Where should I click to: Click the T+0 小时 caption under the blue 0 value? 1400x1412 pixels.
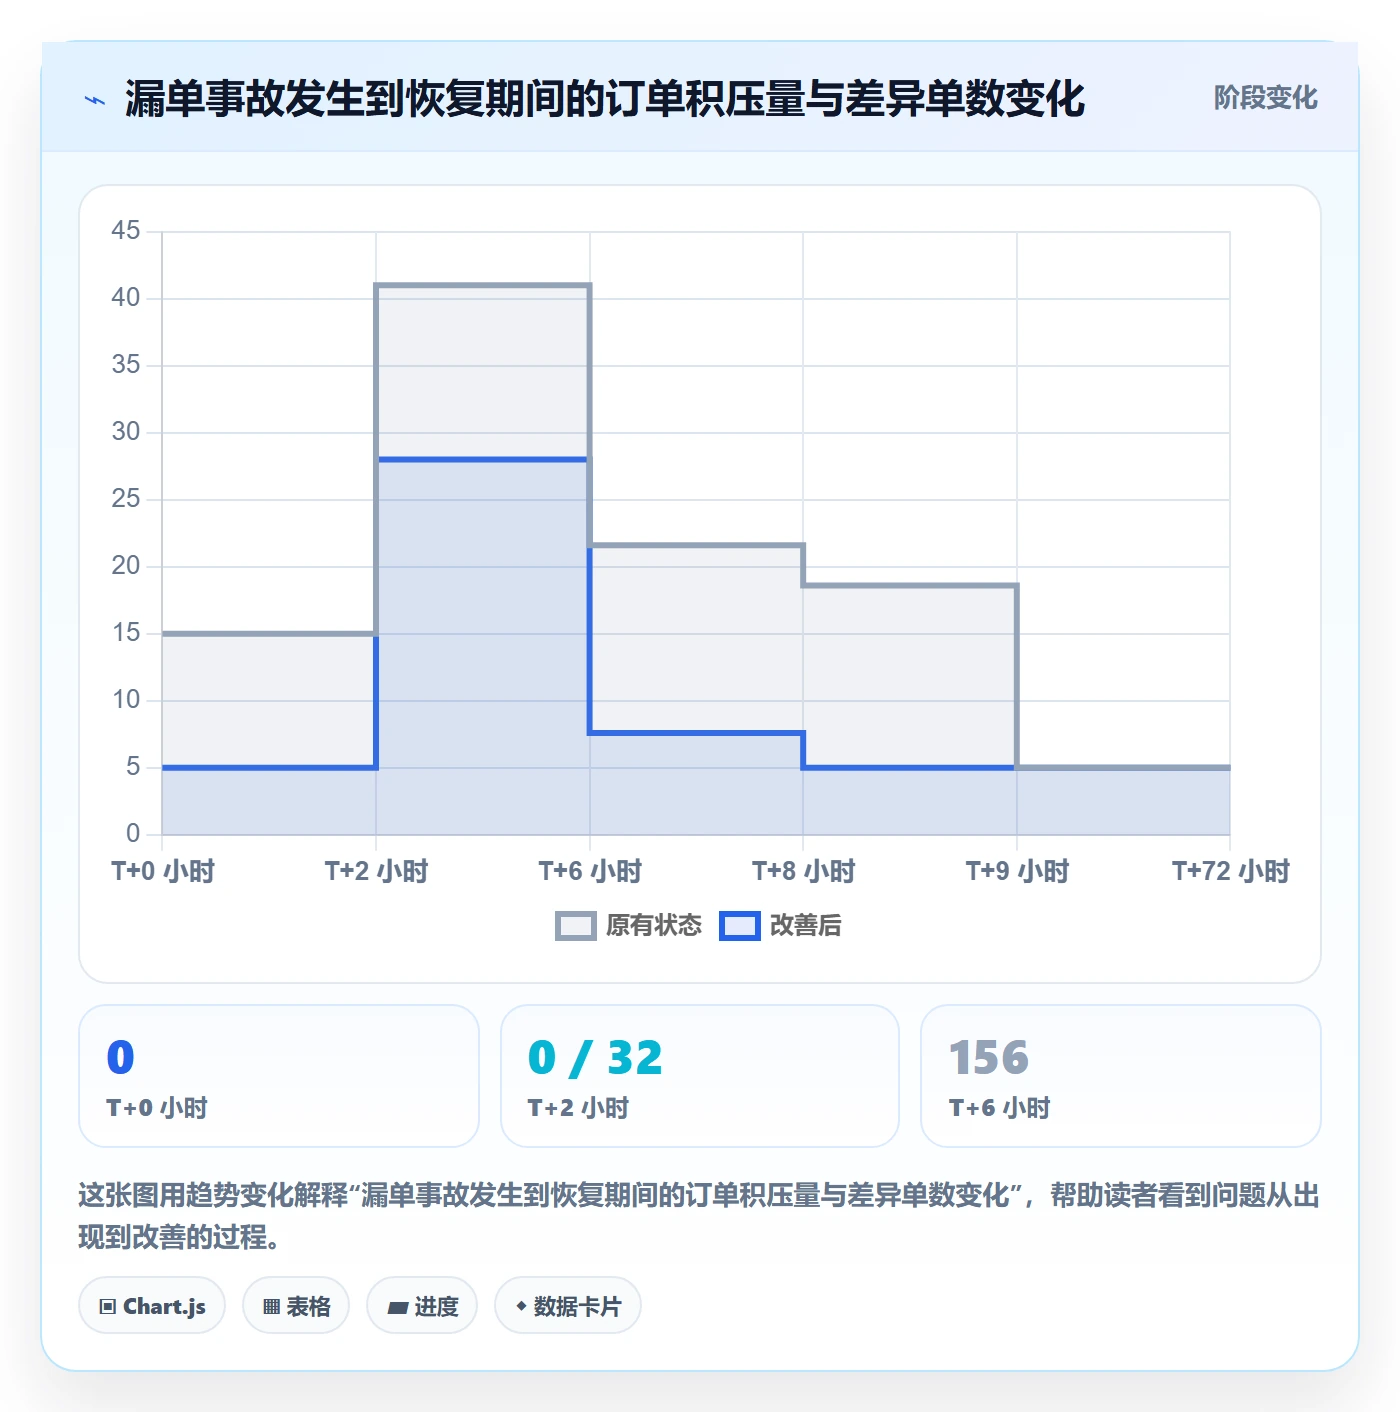coord(157,1108)
